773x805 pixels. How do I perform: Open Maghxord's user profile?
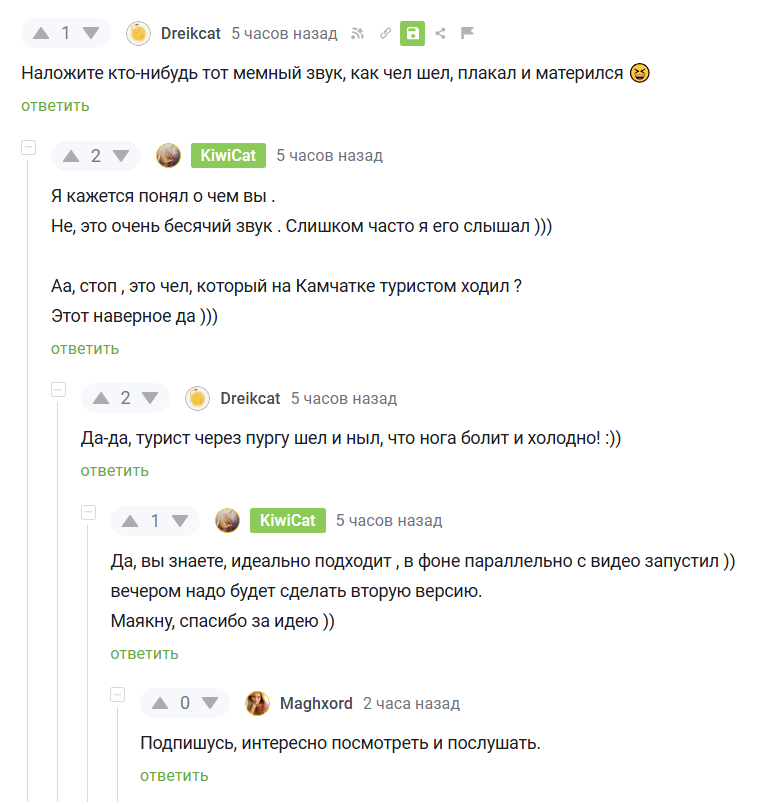point(316,703)
